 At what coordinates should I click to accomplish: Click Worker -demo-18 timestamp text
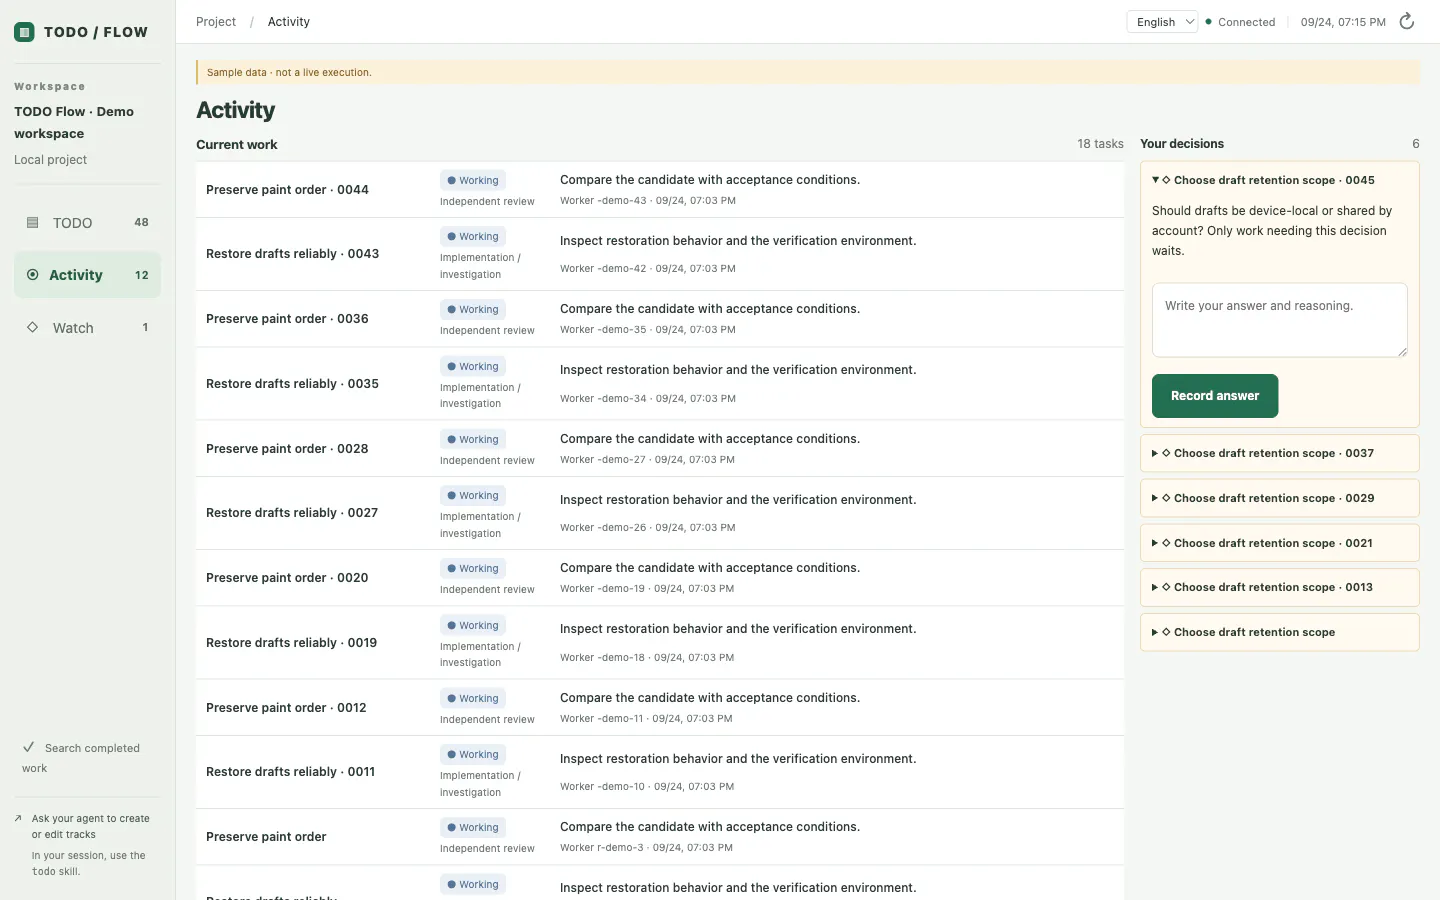coord(647,657)
